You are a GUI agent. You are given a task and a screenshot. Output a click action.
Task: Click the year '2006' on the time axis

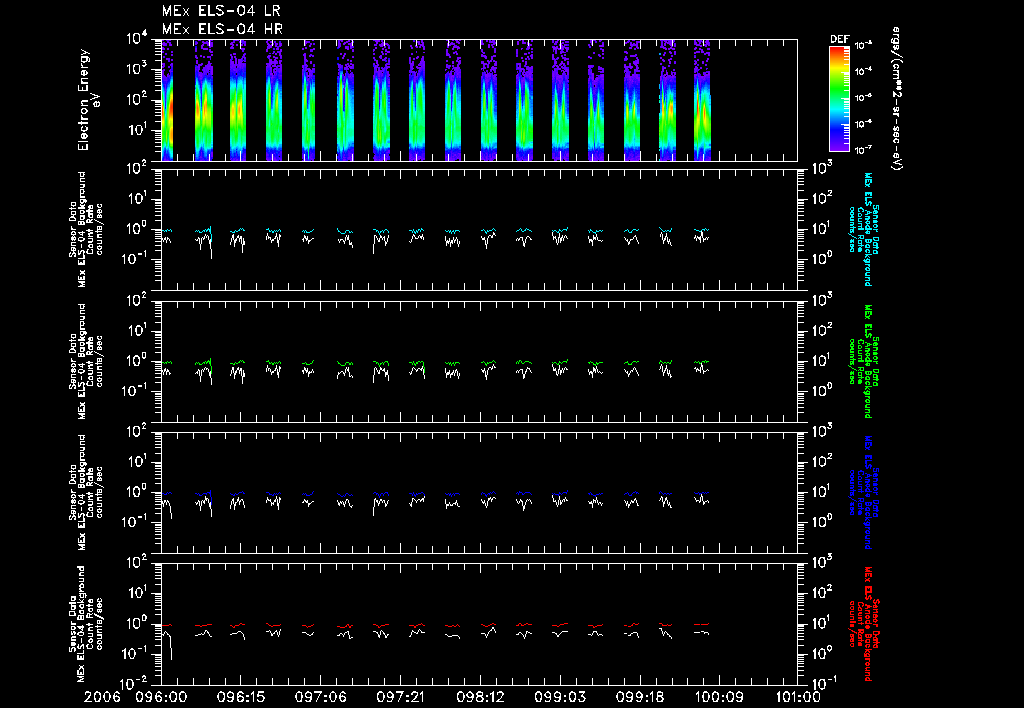[x=103, y=698]
